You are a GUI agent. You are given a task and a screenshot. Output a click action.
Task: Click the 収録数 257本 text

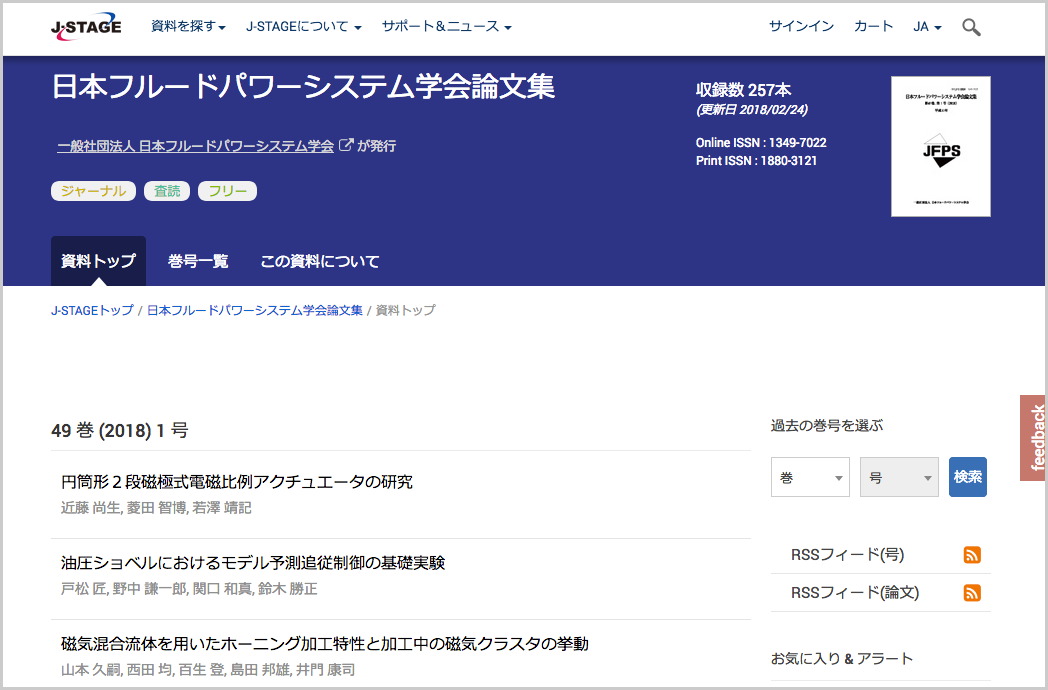click(x=743, y=90)
